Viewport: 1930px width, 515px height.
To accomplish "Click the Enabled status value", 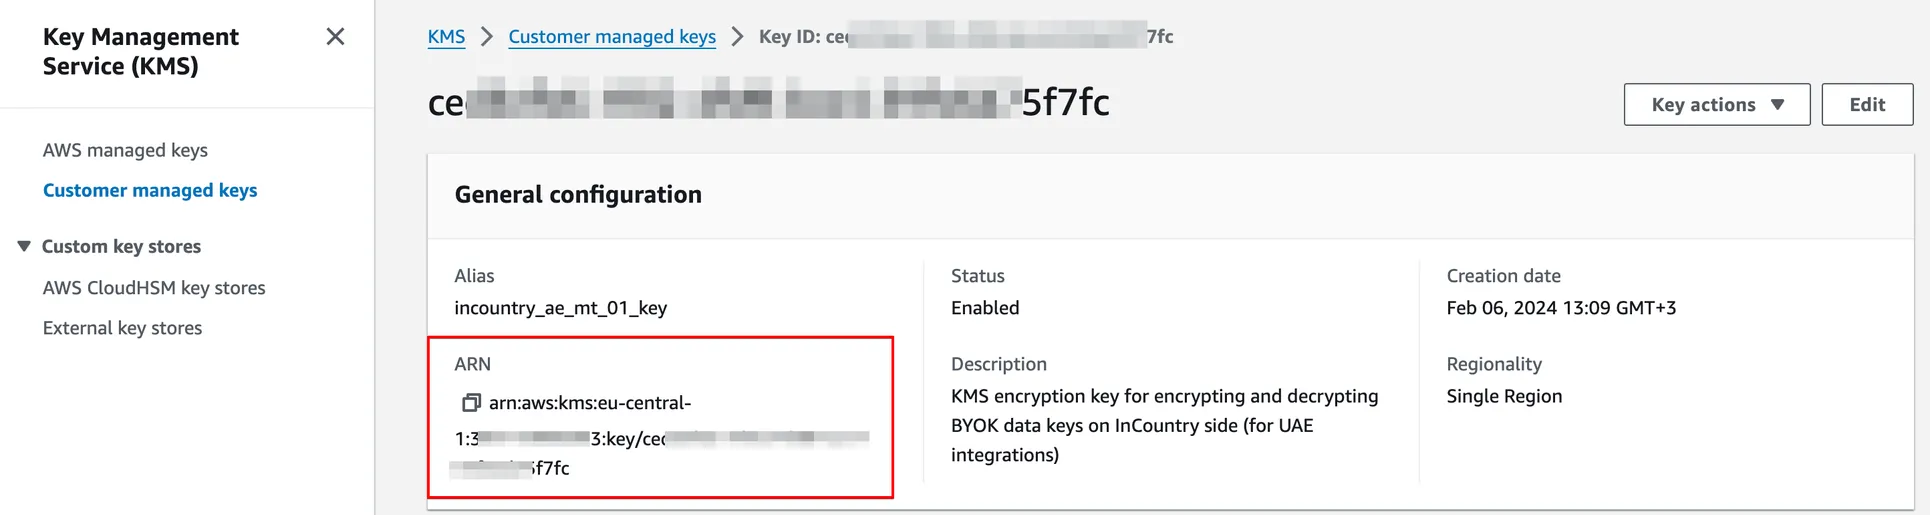I will (x=984, y=308).
